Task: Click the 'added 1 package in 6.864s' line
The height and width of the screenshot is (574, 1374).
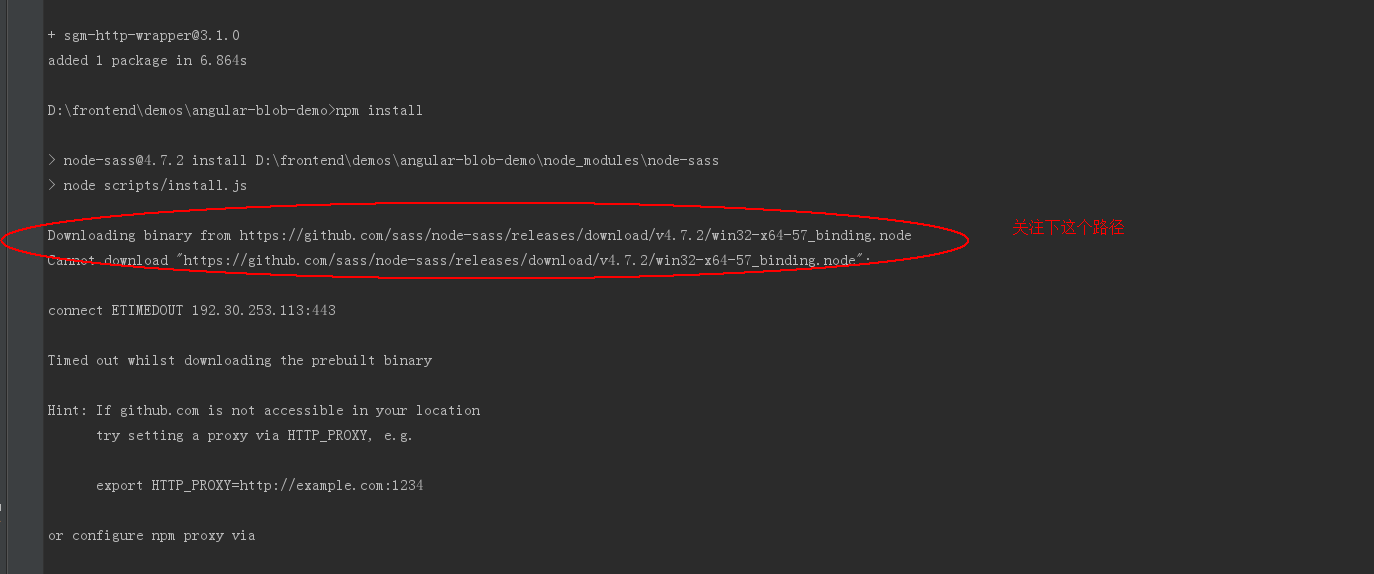Action: click(x=147, y=61)
